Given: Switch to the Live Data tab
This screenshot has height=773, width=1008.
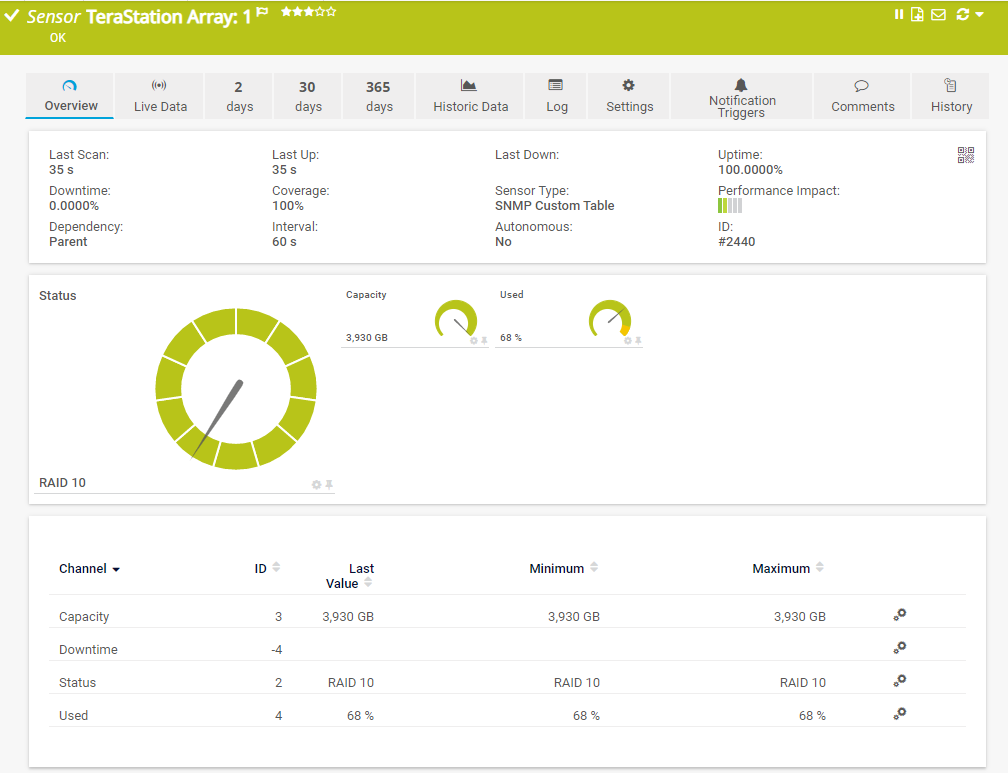Looking at the screenshot, I should coord(160,96).
